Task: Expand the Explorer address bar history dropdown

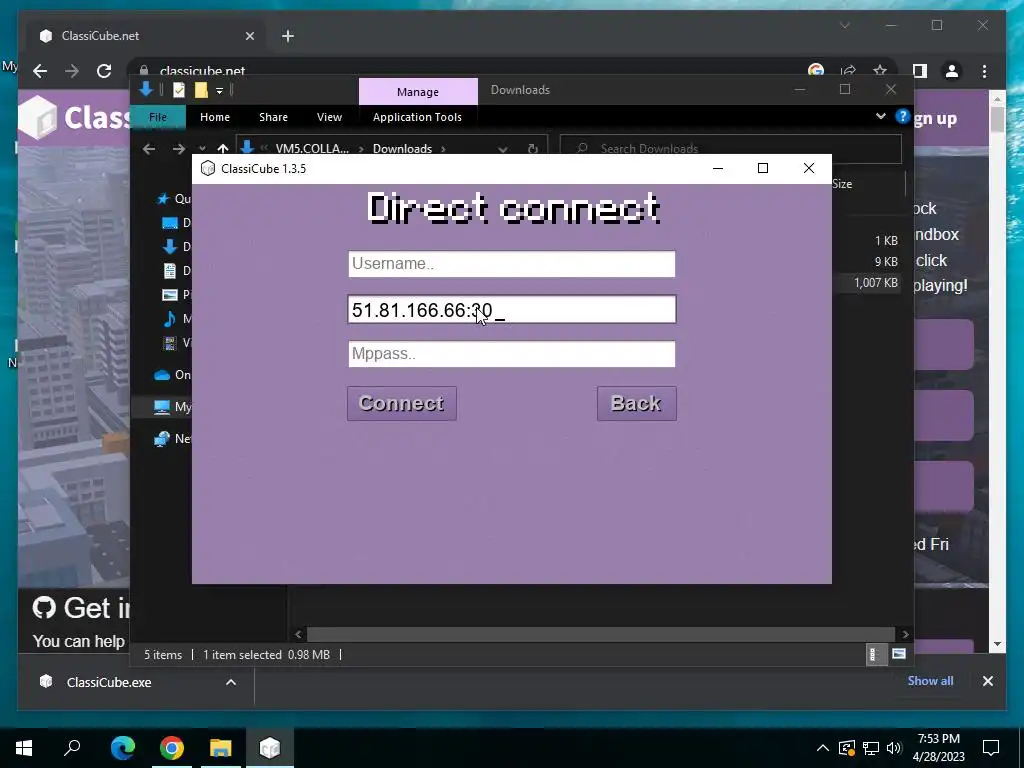Action: 502,149
